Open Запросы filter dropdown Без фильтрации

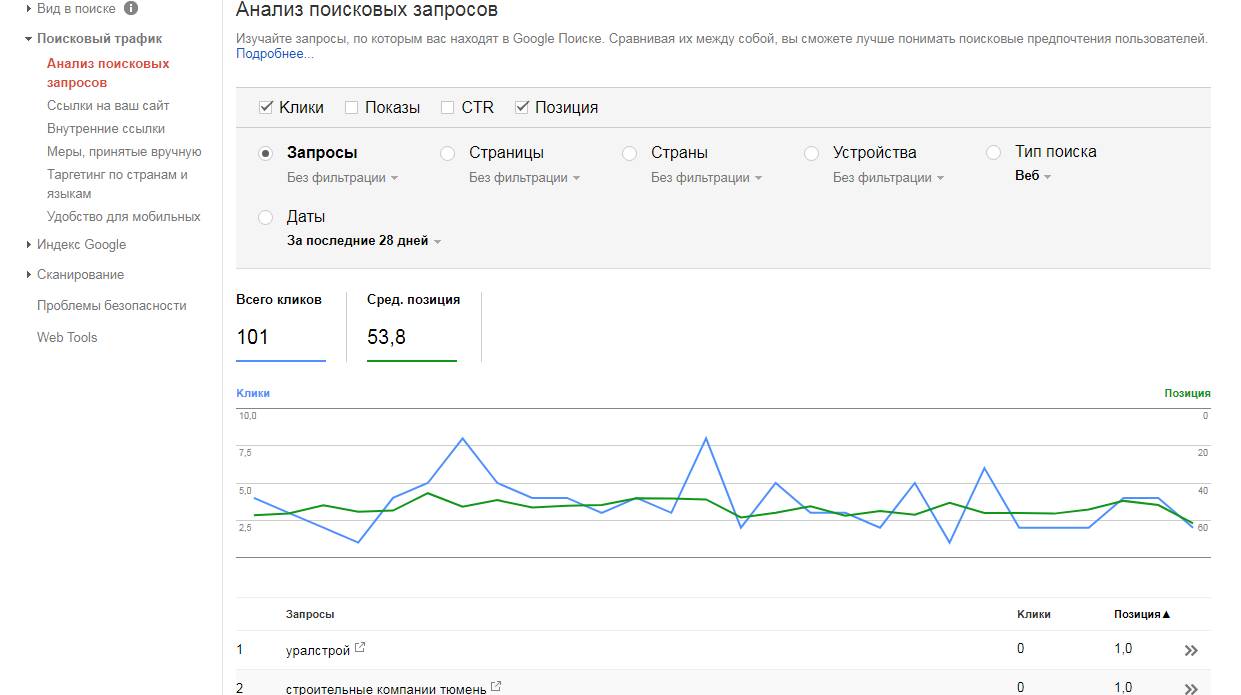[342, 178]
